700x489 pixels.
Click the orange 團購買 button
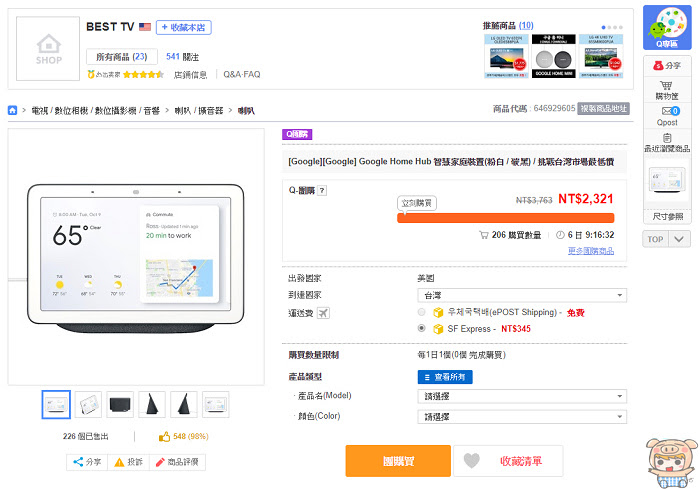coord(398,461)
